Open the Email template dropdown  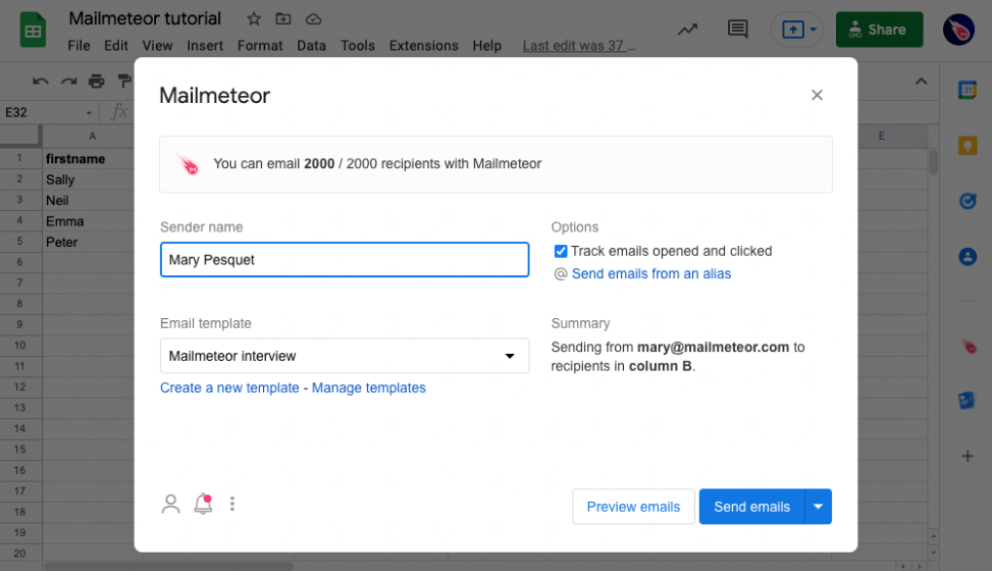345,356
